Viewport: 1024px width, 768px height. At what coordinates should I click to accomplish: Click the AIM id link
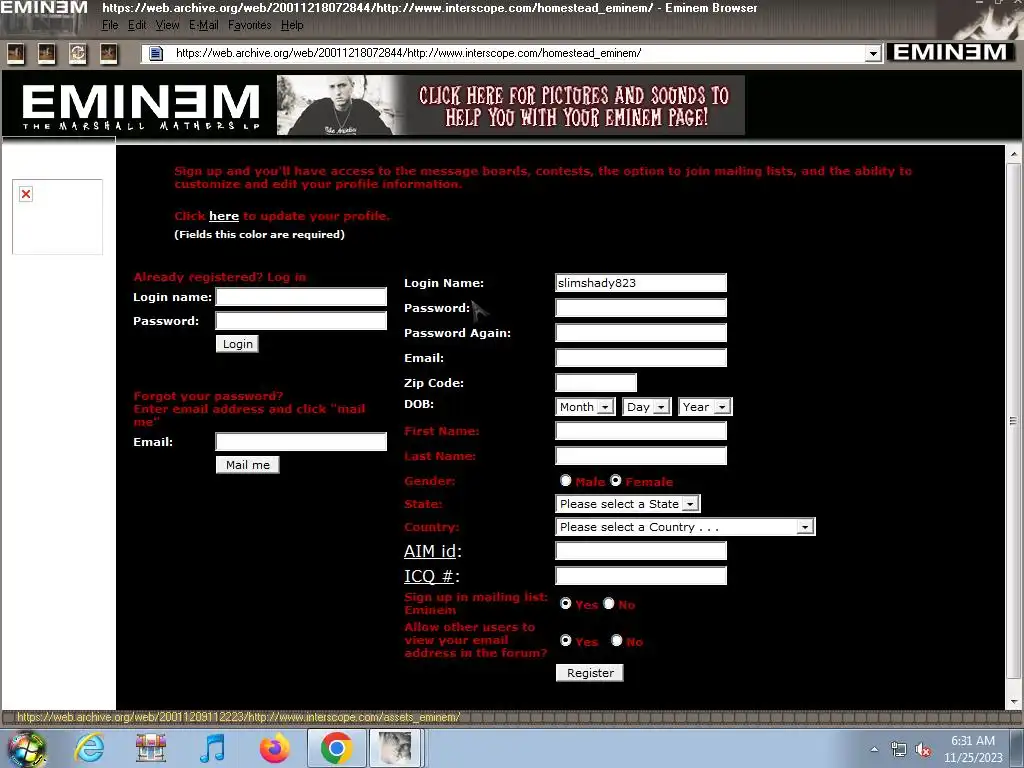tap(430, 551)
